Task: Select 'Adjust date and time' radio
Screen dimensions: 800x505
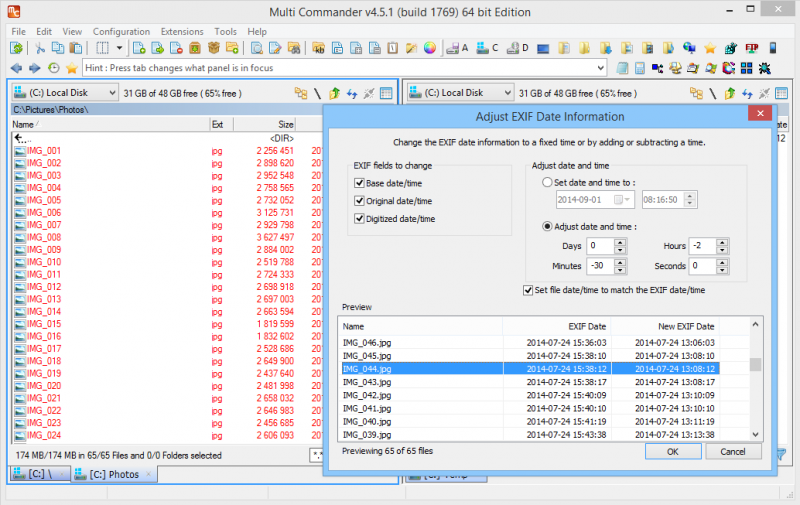Action: coord(547,226)
